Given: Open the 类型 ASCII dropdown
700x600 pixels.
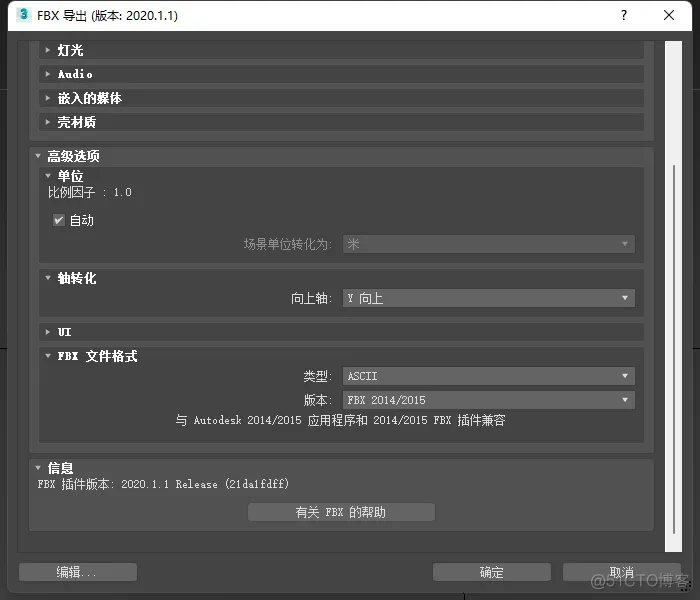Looking at the screenshot, I should (488, 376).
